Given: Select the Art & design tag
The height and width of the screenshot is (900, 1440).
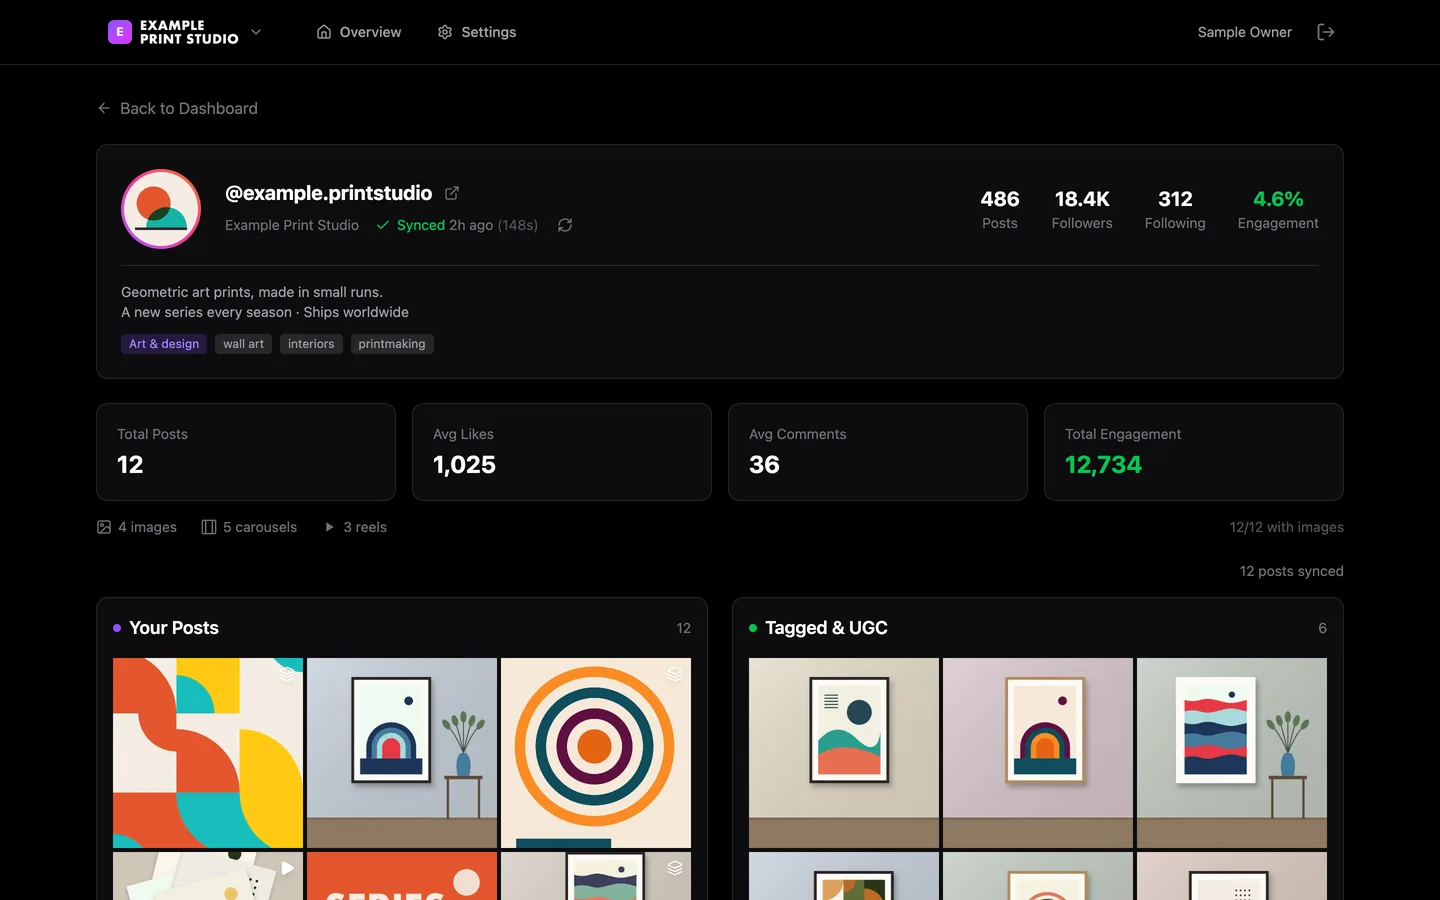Looking at the screenshot, I should [164, 344].
